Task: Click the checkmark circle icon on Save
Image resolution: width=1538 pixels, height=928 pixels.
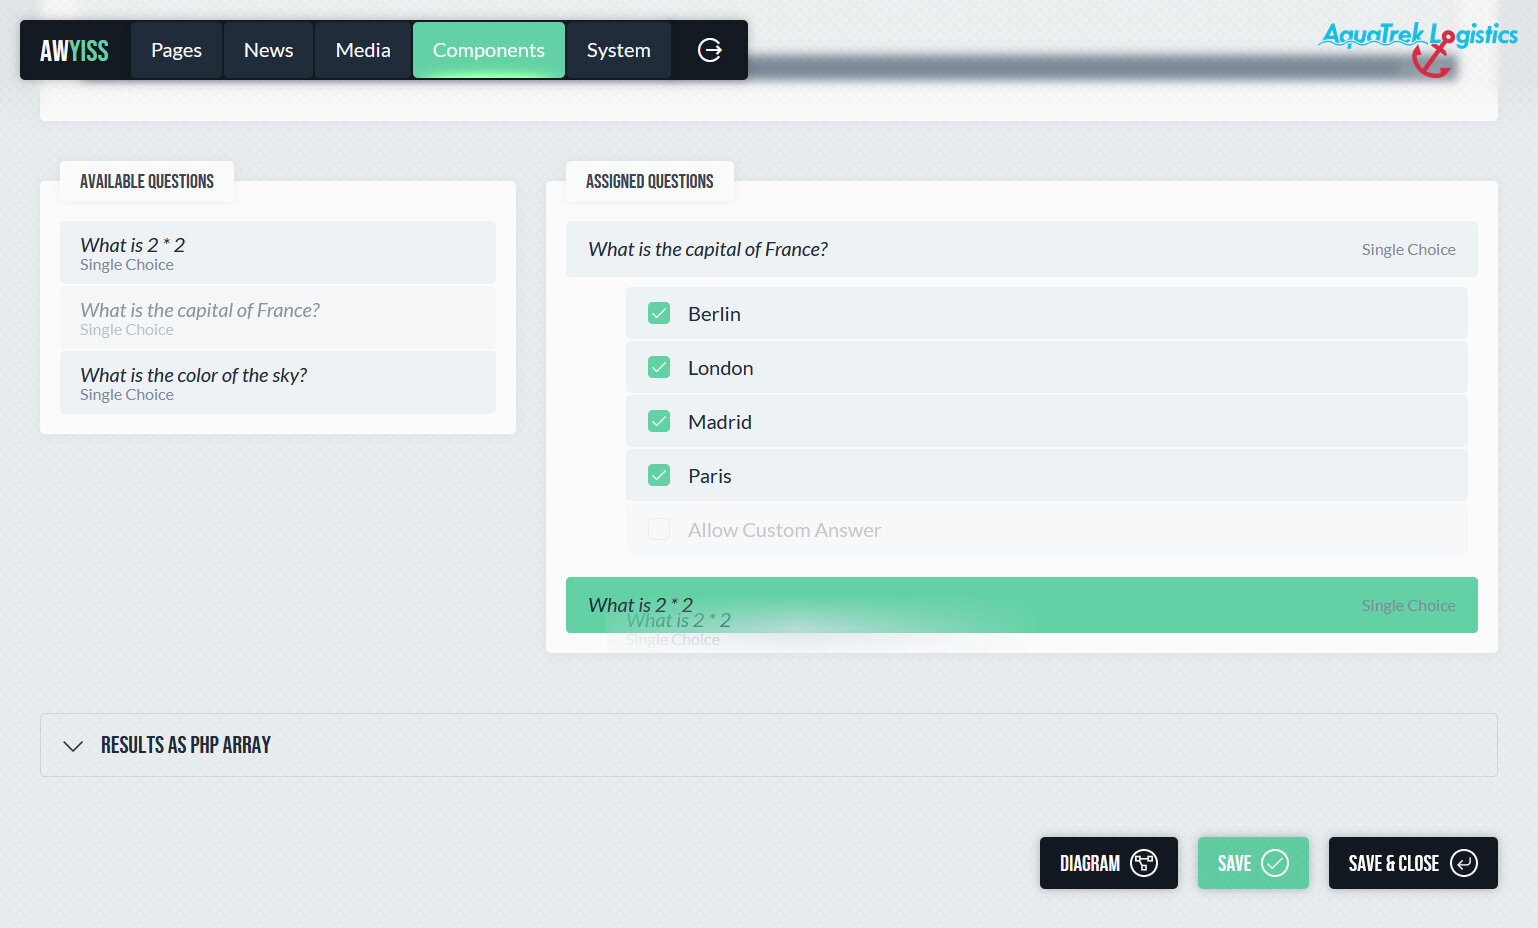Action: (x=1275, y=863)
